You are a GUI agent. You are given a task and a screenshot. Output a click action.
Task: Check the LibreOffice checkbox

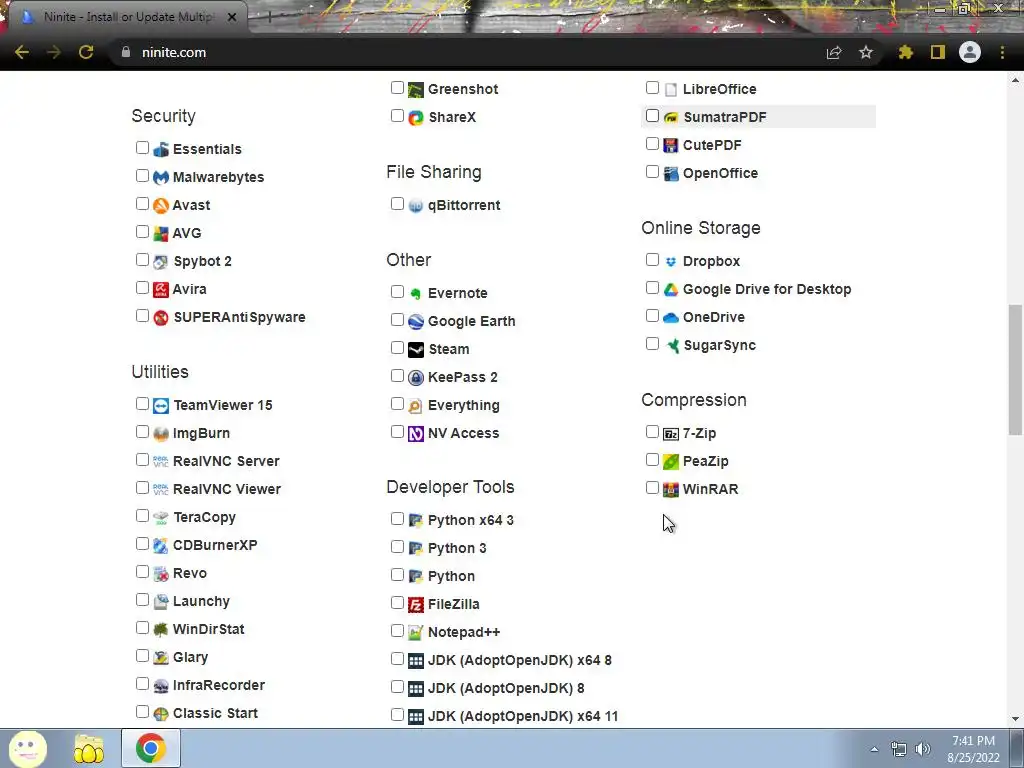[652, 88]
